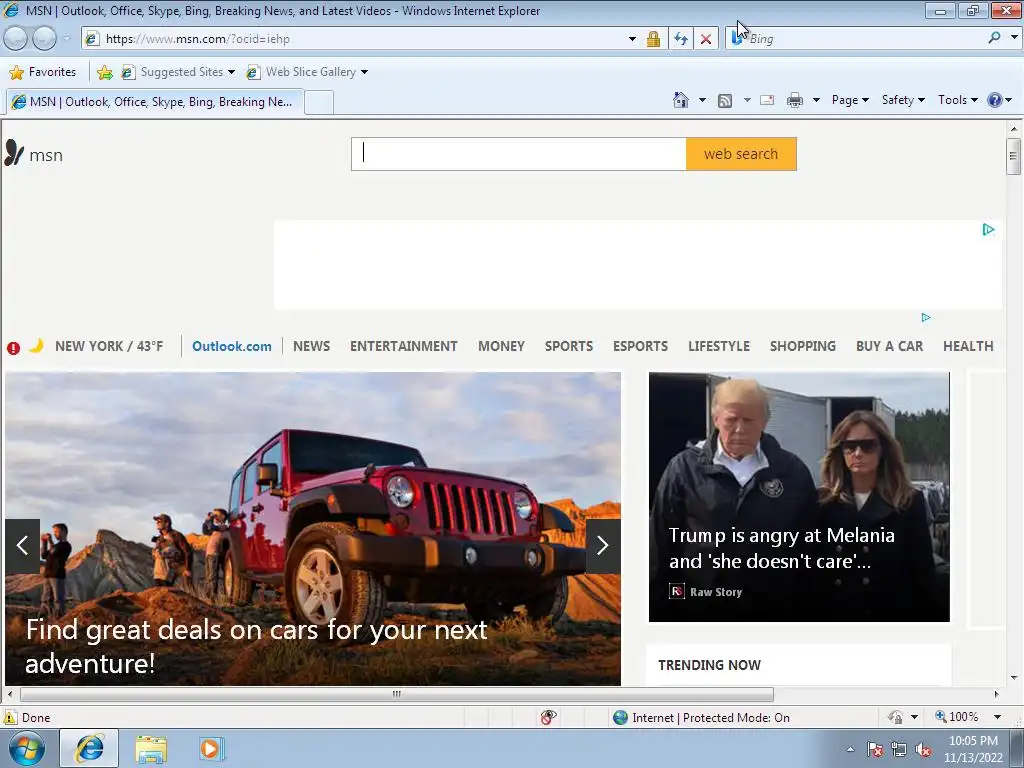Click the Forward navigation button
1024x768 pixels.
click(x=44, y=39)
